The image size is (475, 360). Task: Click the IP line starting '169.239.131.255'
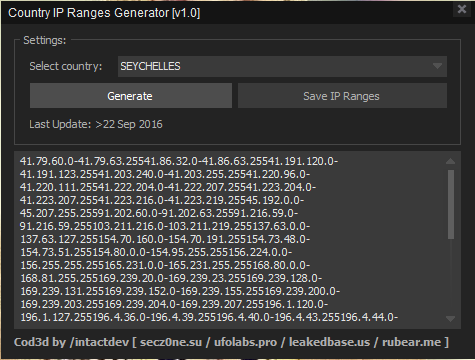[x=180, y=291]
